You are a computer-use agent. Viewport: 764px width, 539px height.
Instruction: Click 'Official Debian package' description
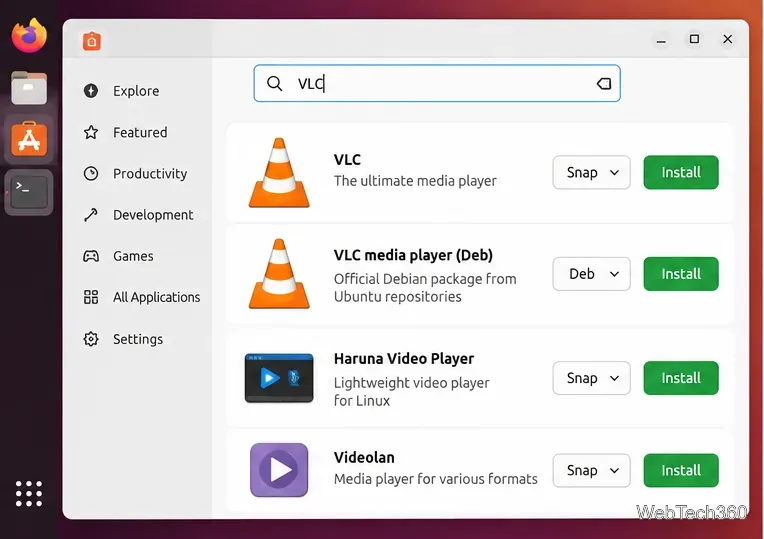point(425,288)
